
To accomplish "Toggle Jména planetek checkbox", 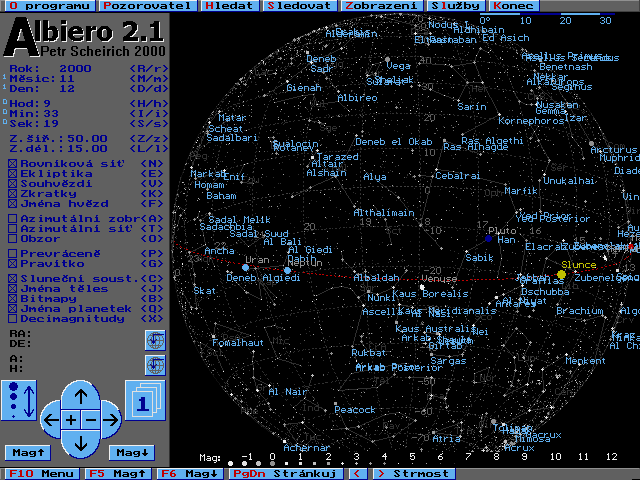I will point(13,309).
